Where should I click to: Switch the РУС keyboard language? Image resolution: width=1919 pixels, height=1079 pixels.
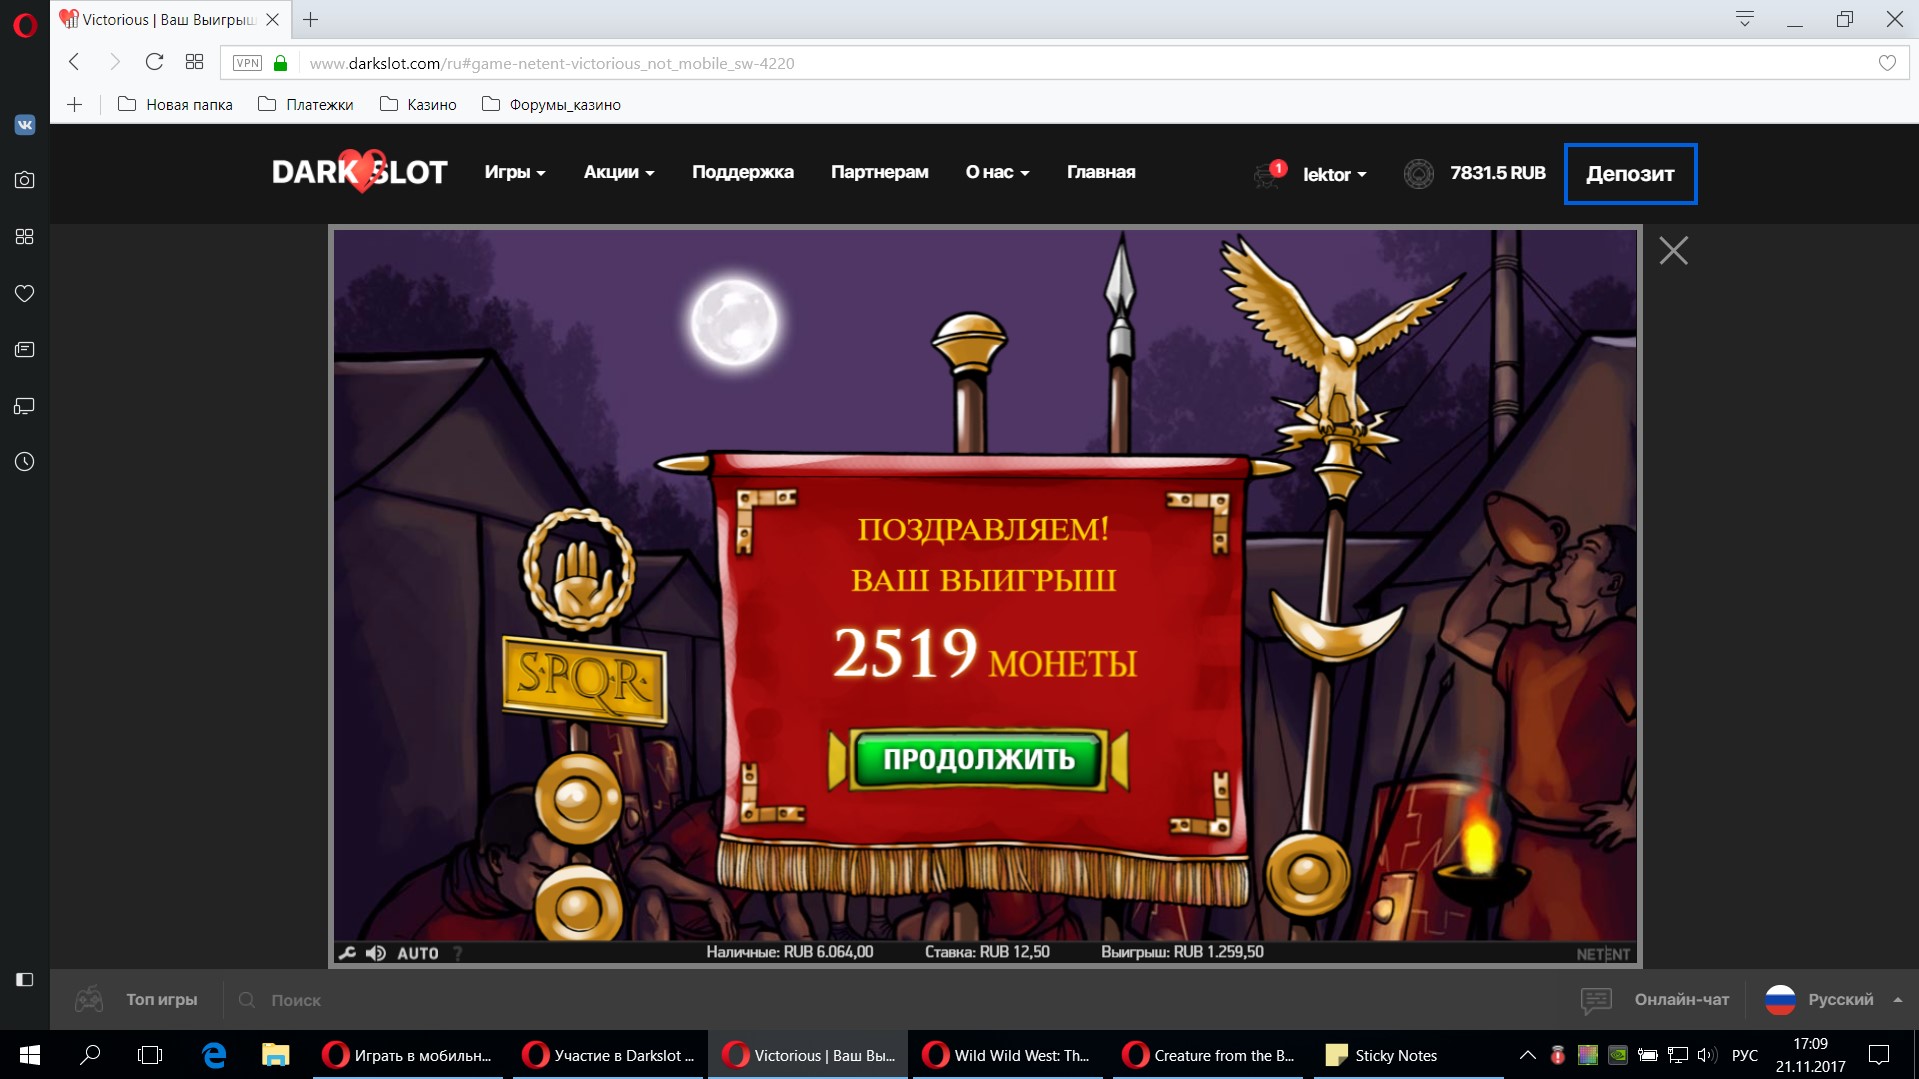click(x=1745, y=1055)
